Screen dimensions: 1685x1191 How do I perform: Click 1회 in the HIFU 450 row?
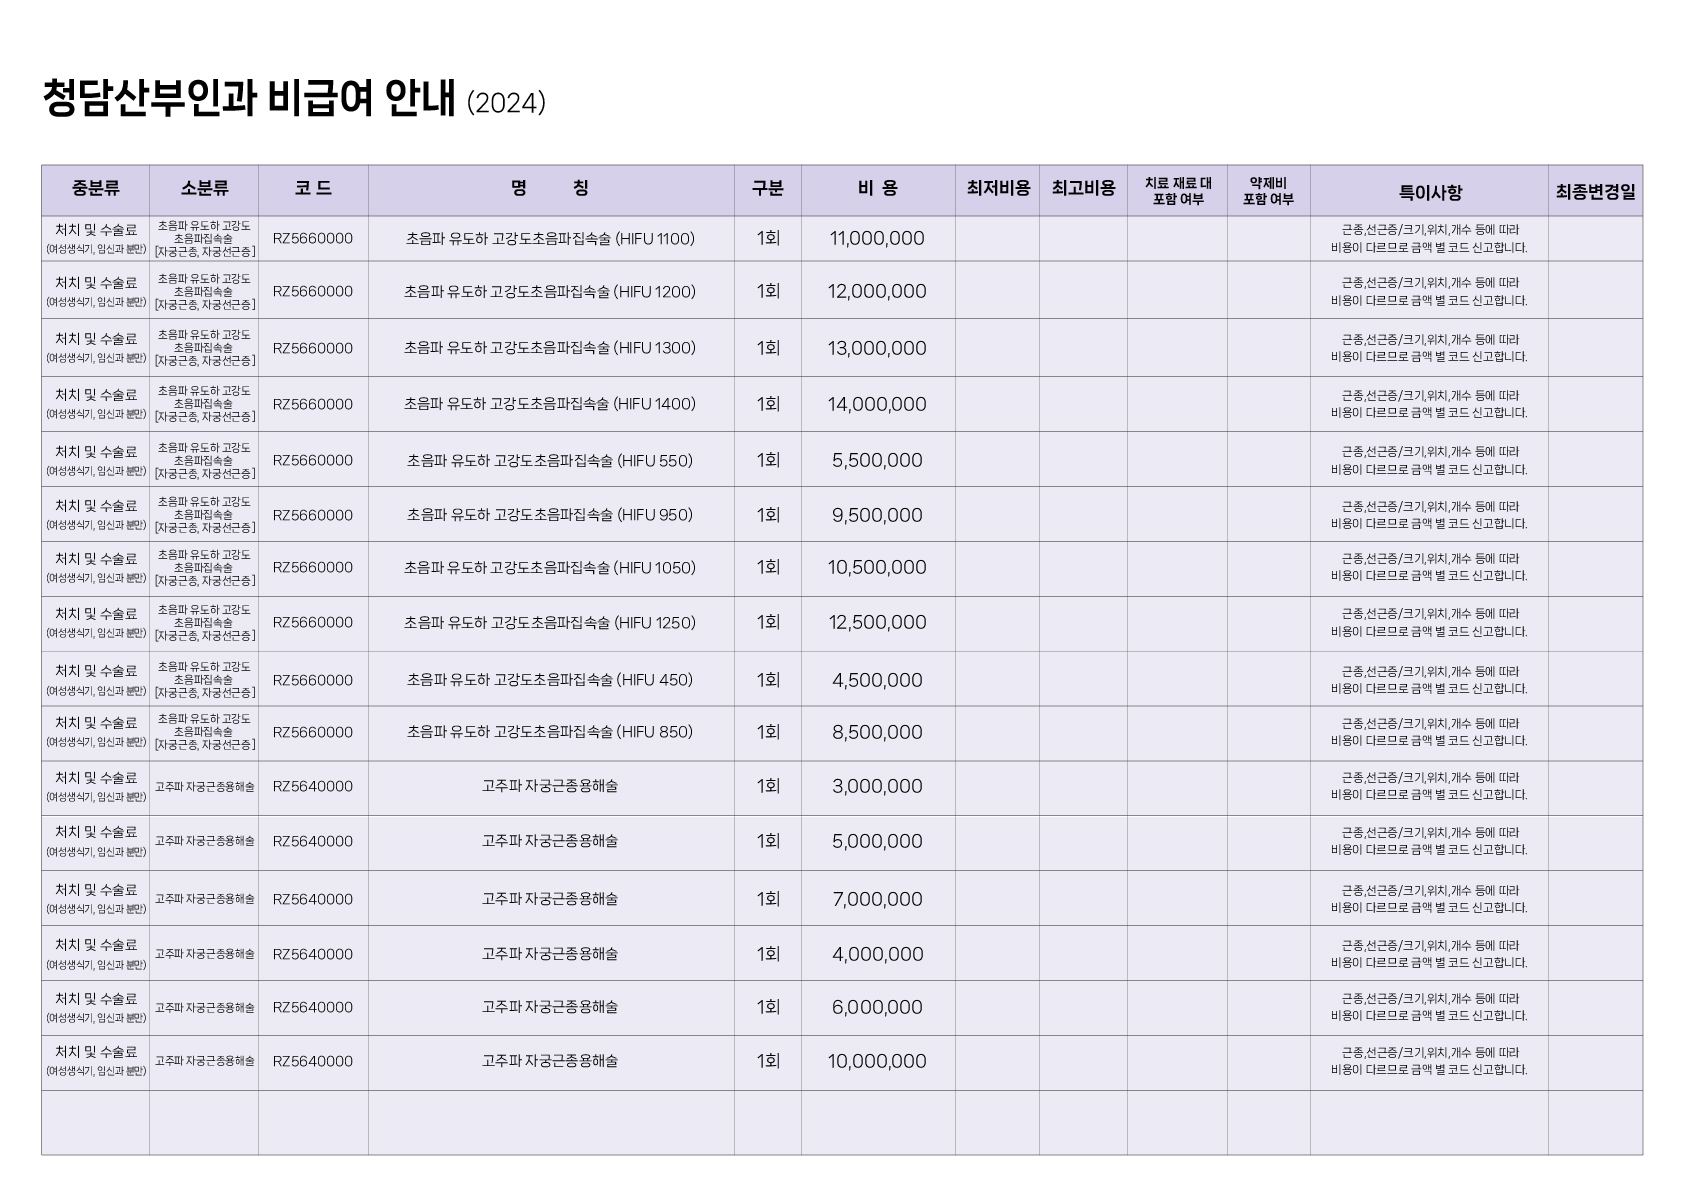point(768,680)
